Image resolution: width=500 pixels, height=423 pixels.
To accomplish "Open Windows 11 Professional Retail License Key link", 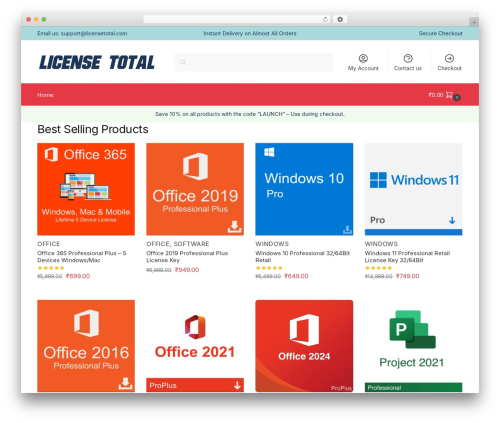I will [407, 257].
